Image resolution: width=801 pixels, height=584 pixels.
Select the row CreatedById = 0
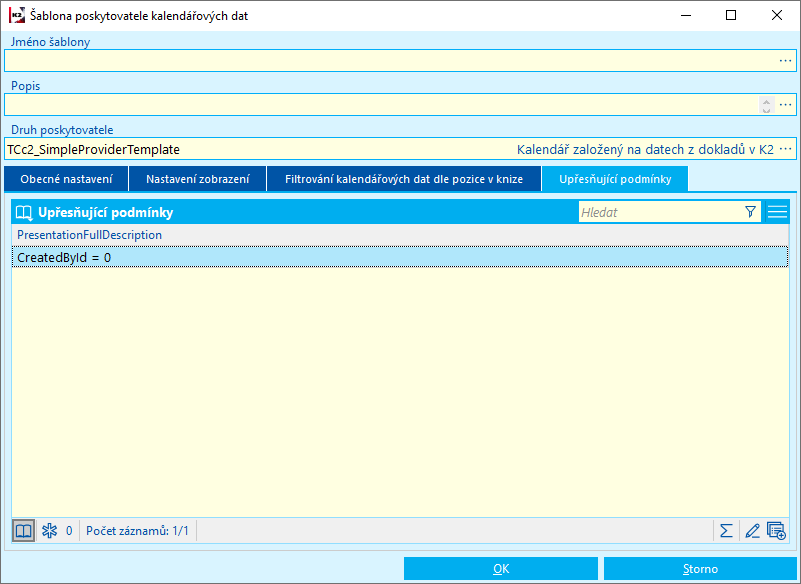pos(400,257)
